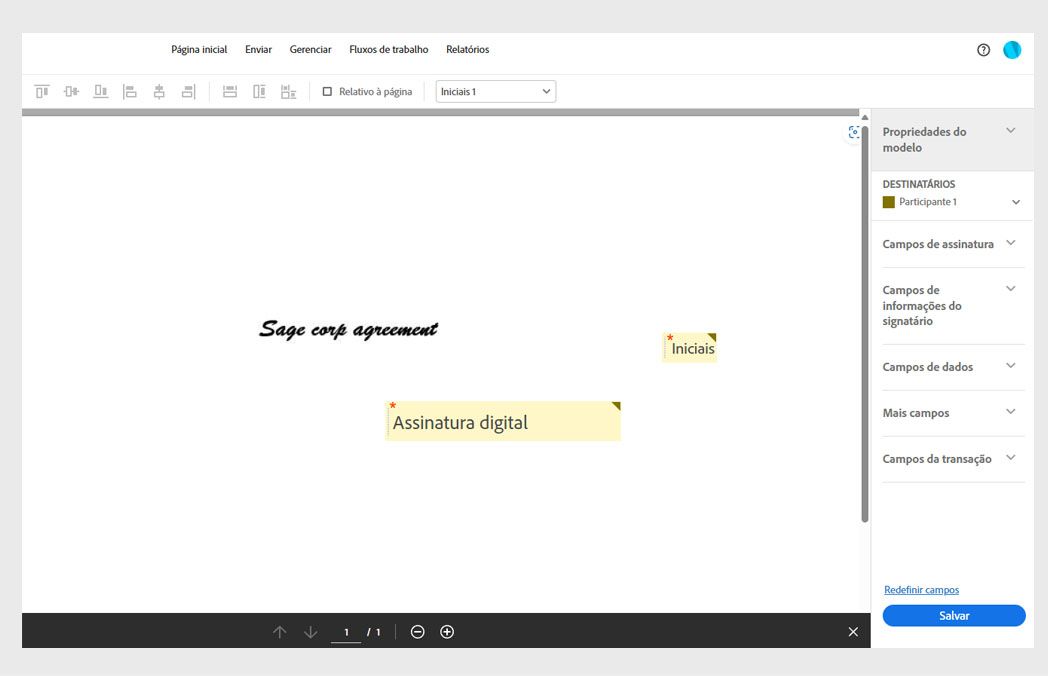Viewport: 1048px width, 676px height.
Task: Click the Sage corp agreement title text
Action: pyautogui.click(x=348, y=329)
